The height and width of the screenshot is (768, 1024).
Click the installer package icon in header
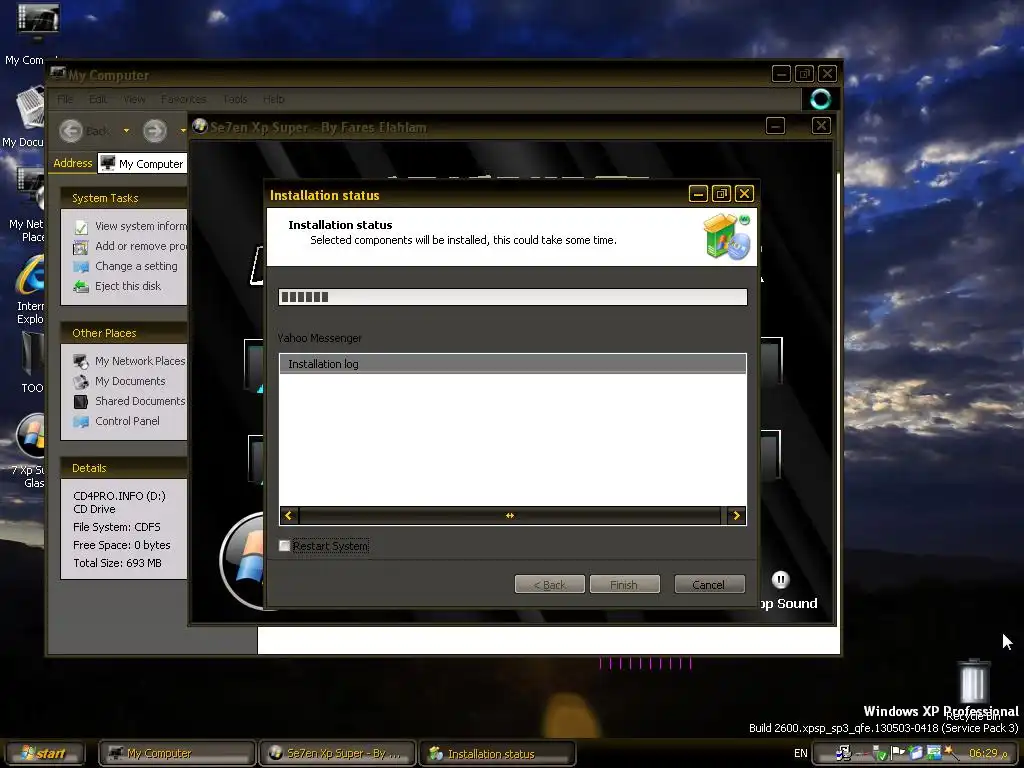[x=726, y=236]
